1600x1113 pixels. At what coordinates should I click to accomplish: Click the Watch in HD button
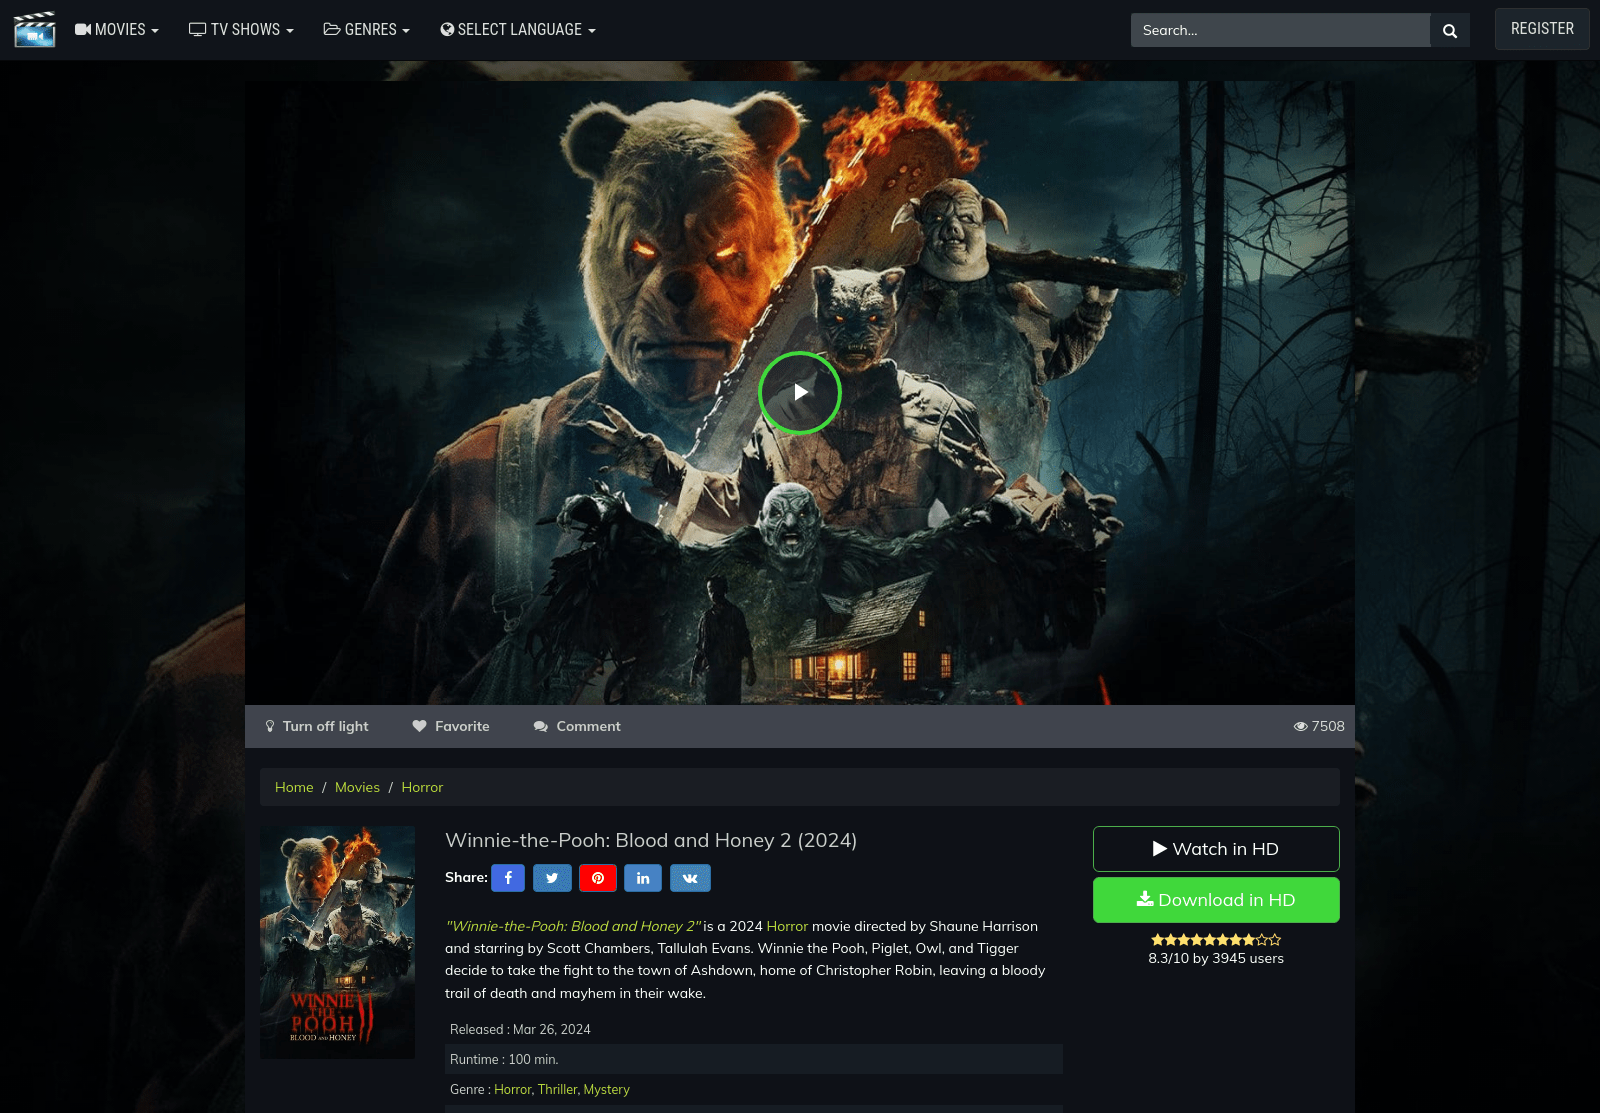click(1216, 849)
